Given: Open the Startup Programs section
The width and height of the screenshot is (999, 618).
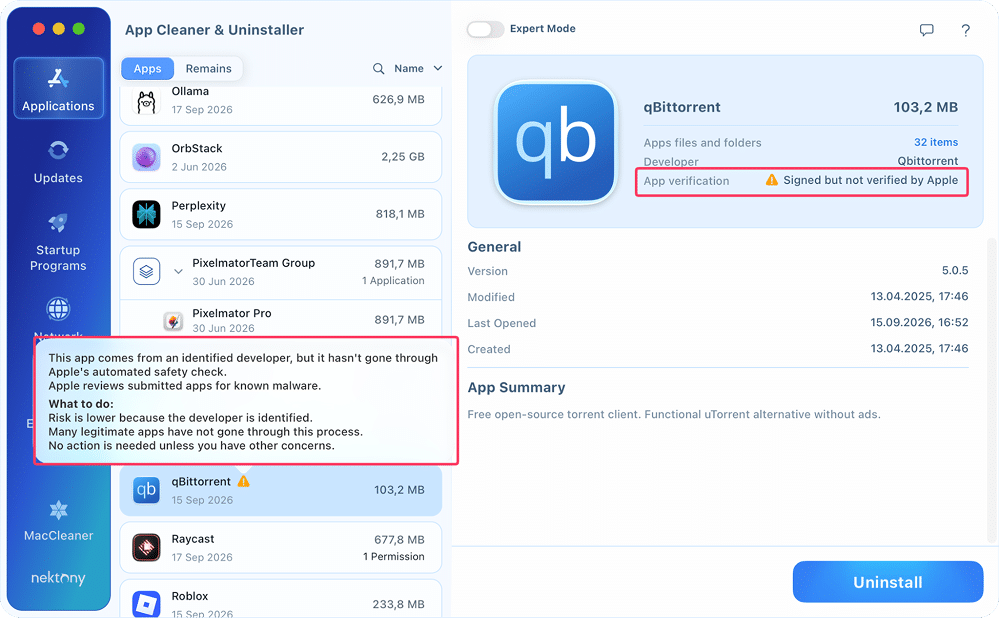Looking at the screenshot, I should (58, 242).
